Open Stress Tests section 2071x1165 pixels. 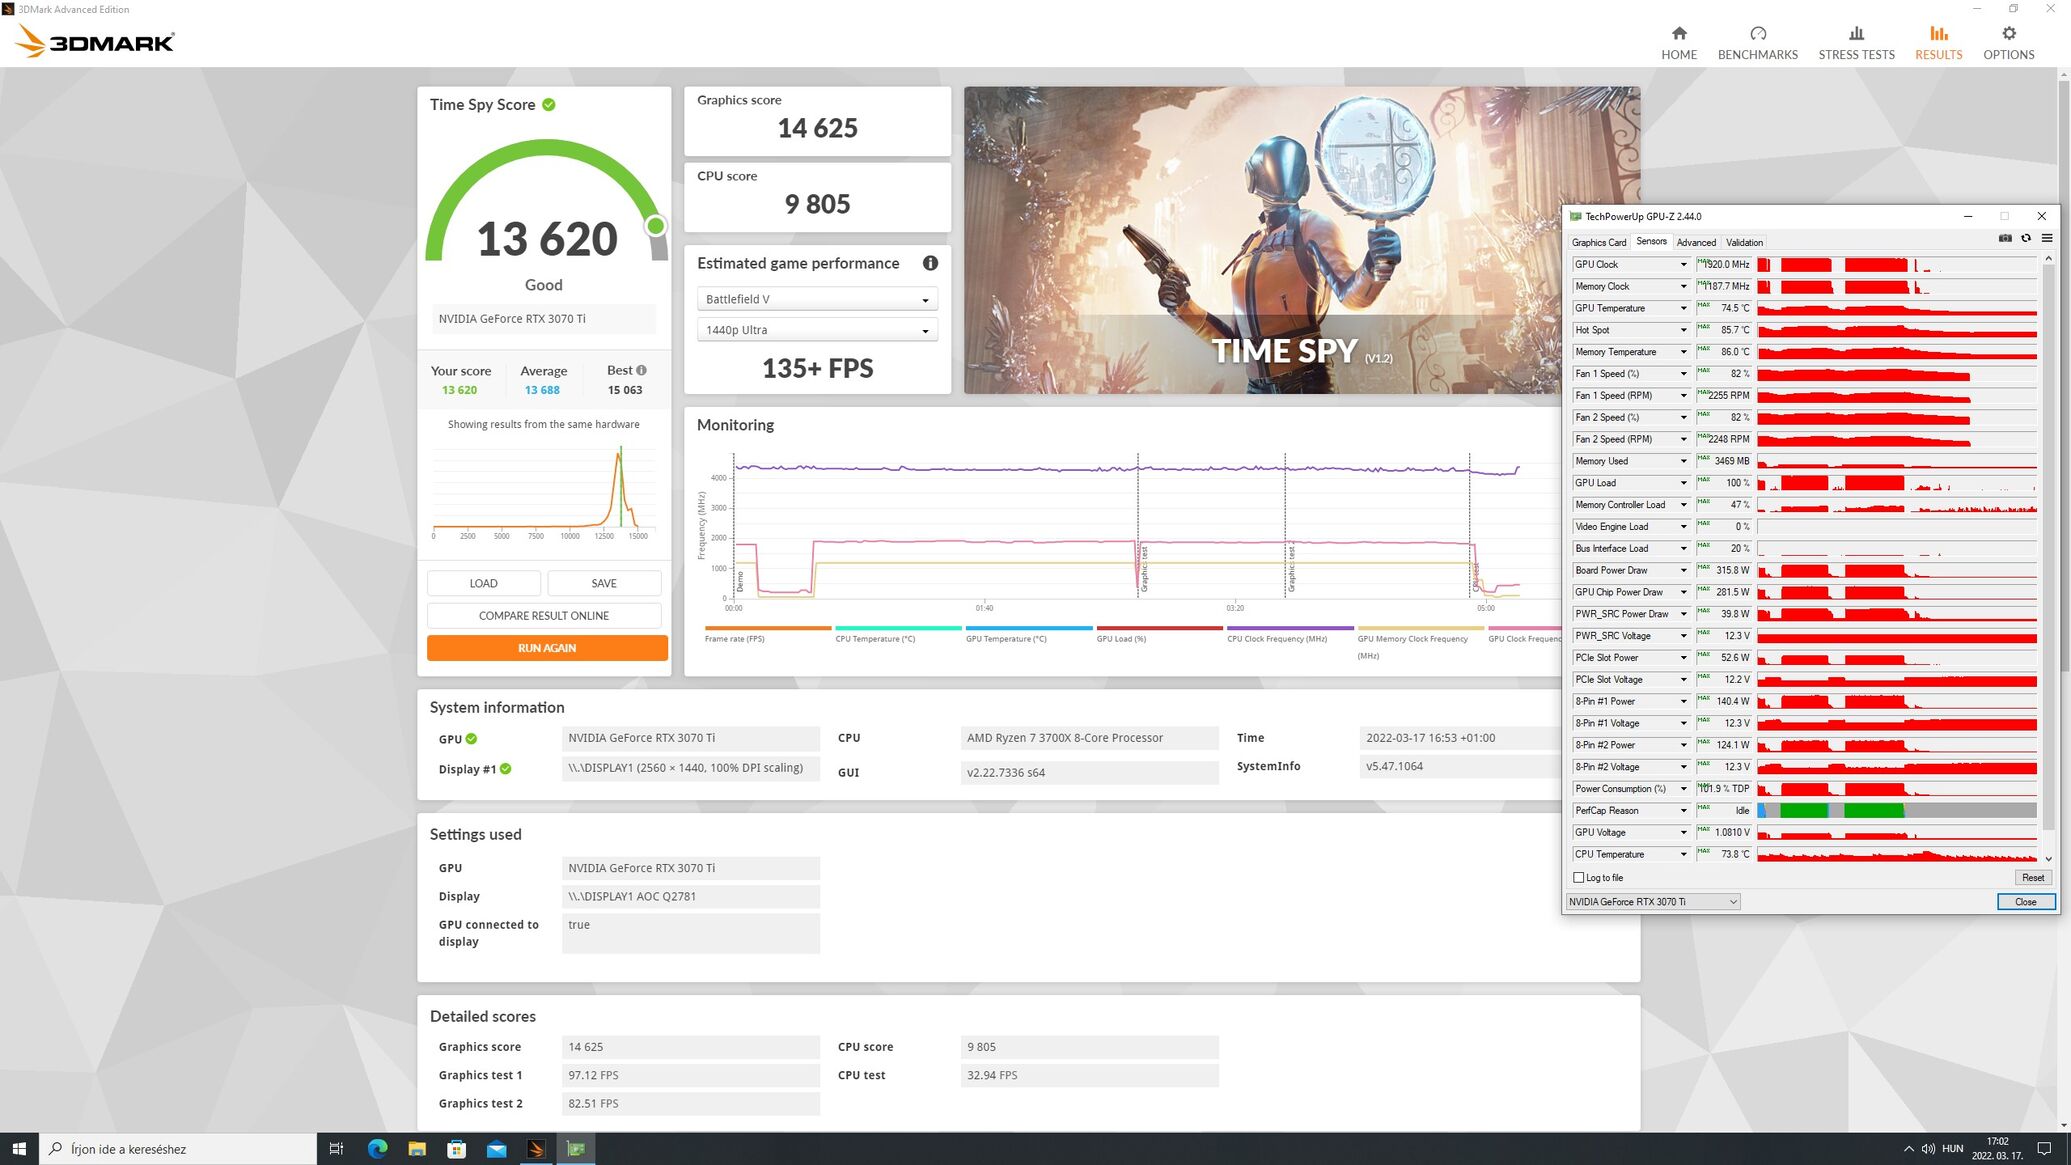1856,43
